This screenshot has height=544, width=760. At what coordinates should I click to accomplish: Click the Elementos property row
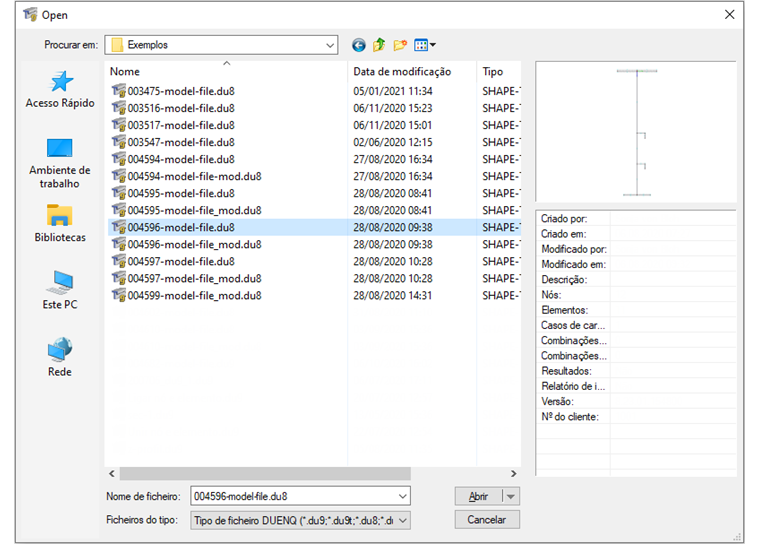coord(636,310)
